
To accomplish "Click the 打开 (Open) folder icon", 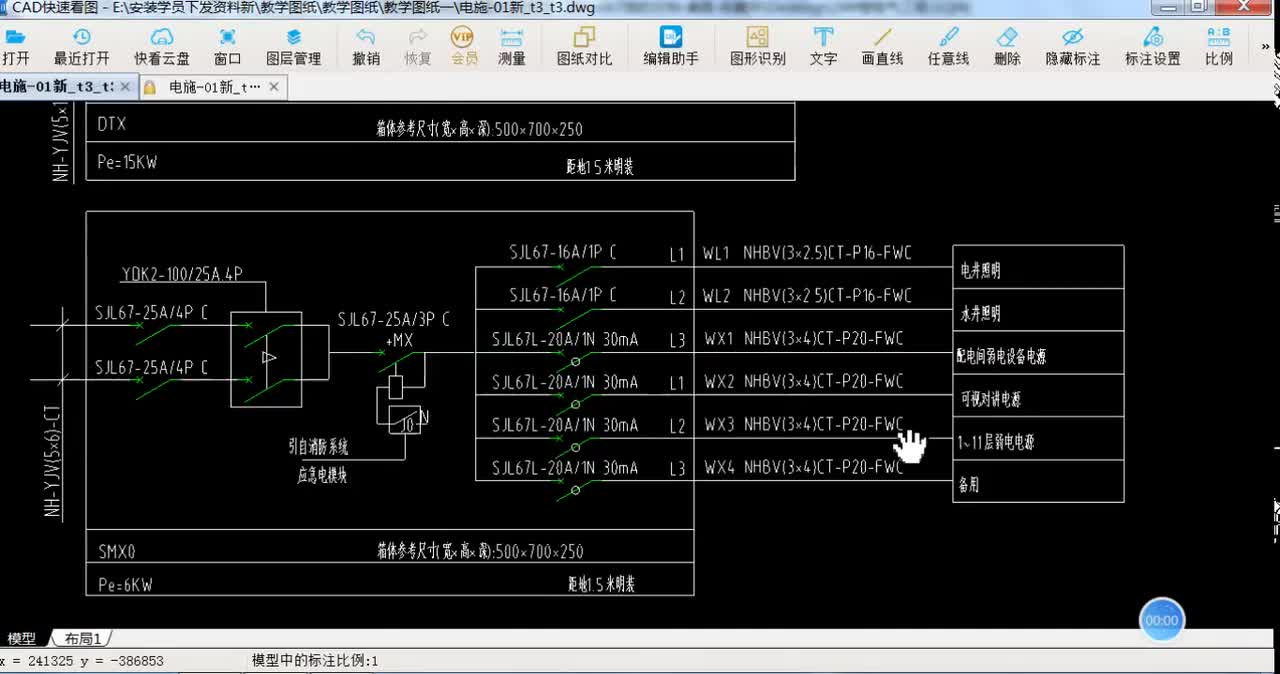I will (15, 38).
